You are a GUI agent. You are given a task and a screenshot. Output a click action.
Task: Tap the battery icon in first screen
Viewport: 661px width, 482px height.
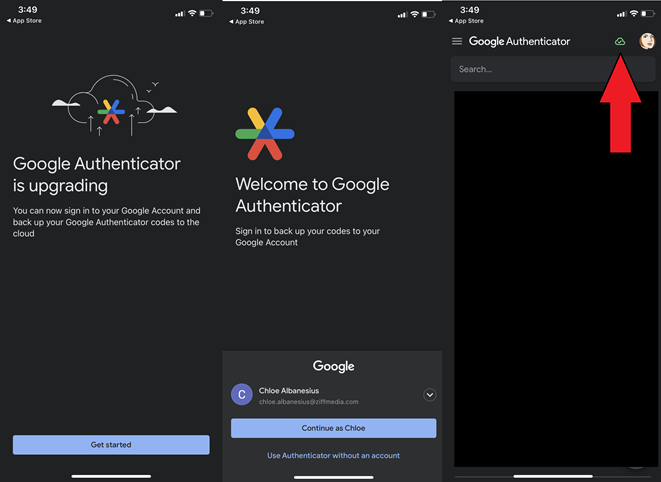(x=206, y=13)
